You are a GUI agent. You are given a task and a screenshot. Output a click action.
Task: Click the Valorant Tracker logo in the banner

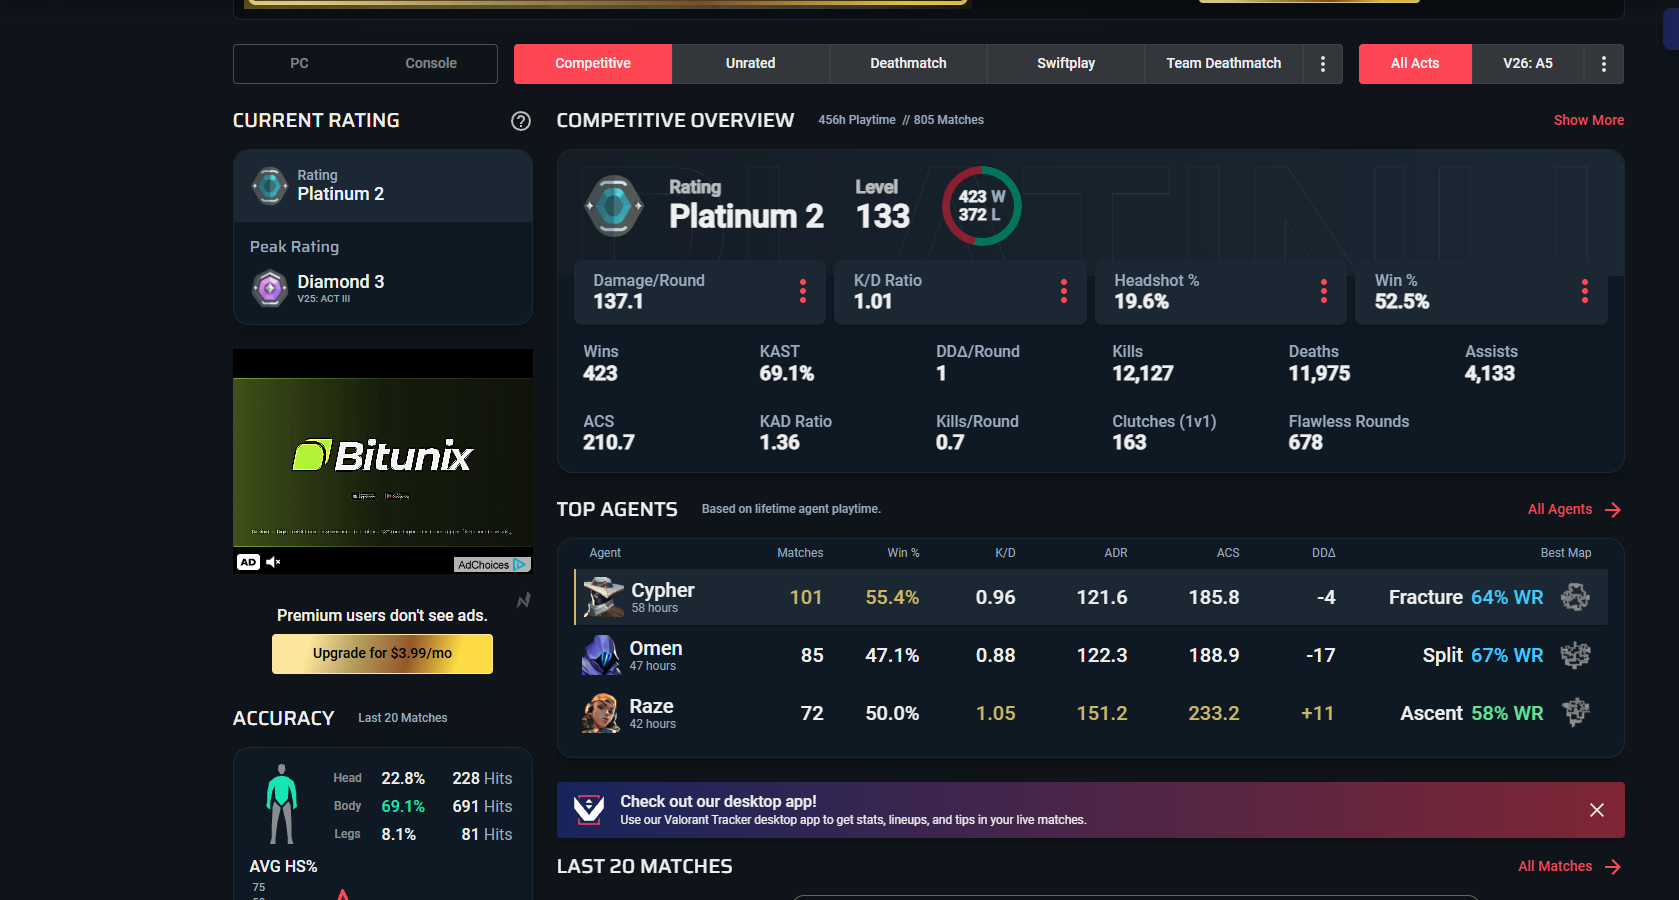(589, 810)
